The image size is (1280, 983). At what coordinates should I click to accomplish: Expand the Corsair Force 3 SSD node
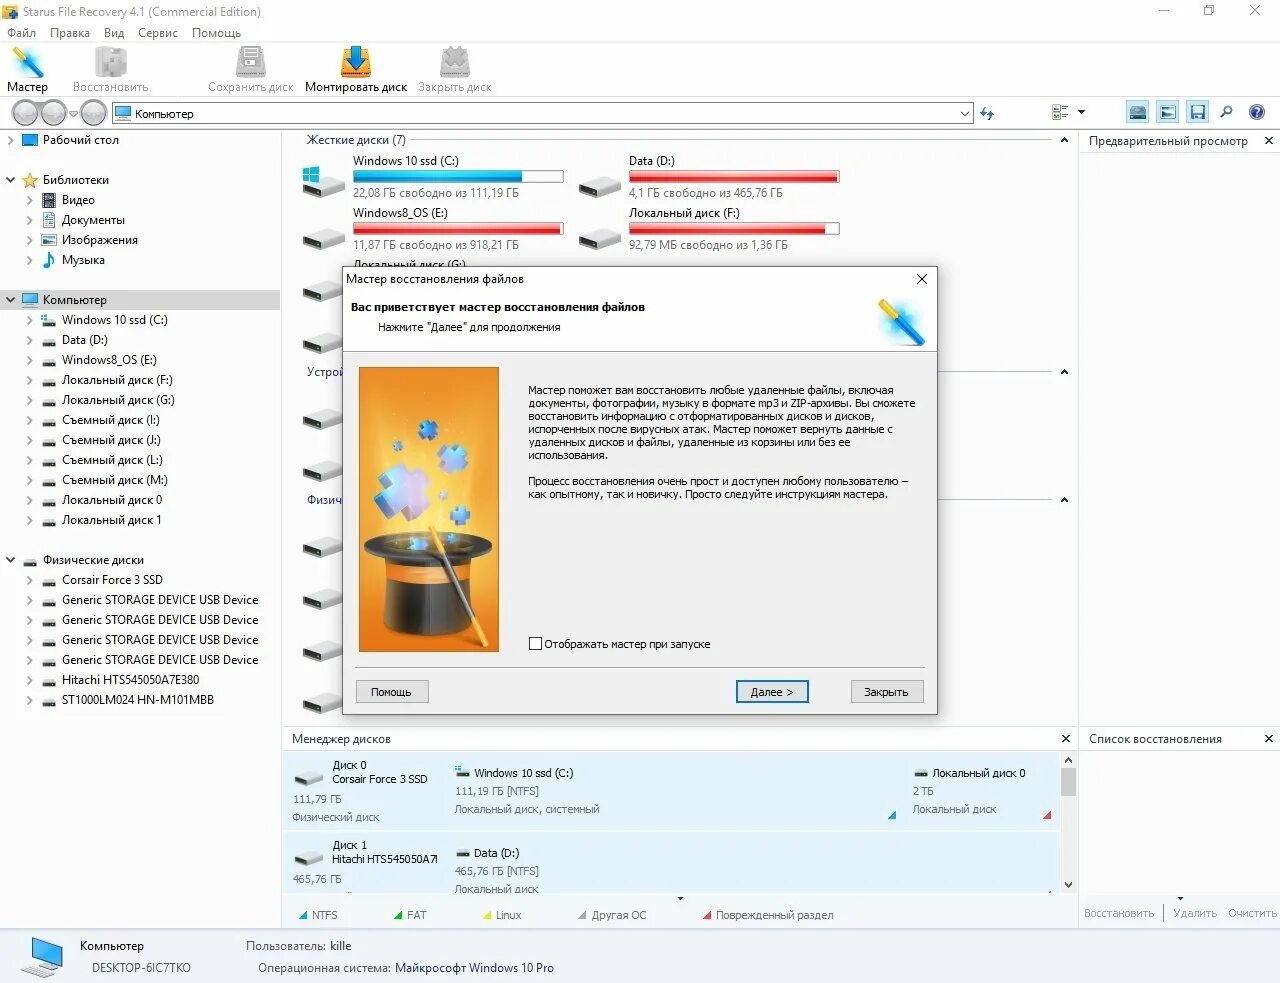point(29,580)
